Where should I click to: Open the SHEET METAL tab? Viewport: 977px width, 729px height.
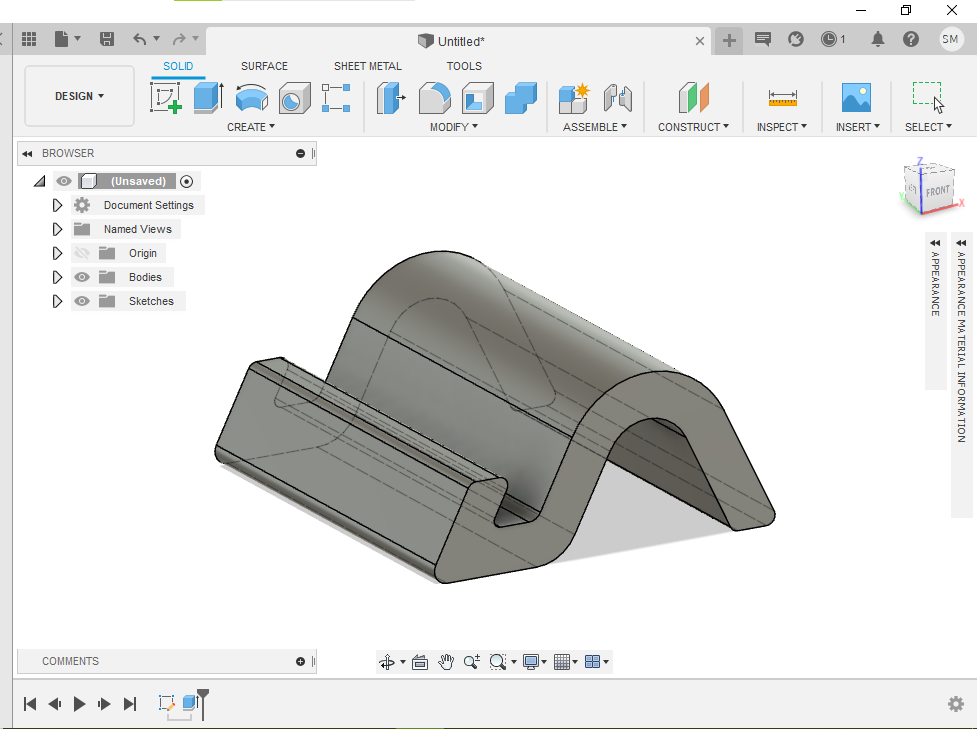tap(367, 66)
